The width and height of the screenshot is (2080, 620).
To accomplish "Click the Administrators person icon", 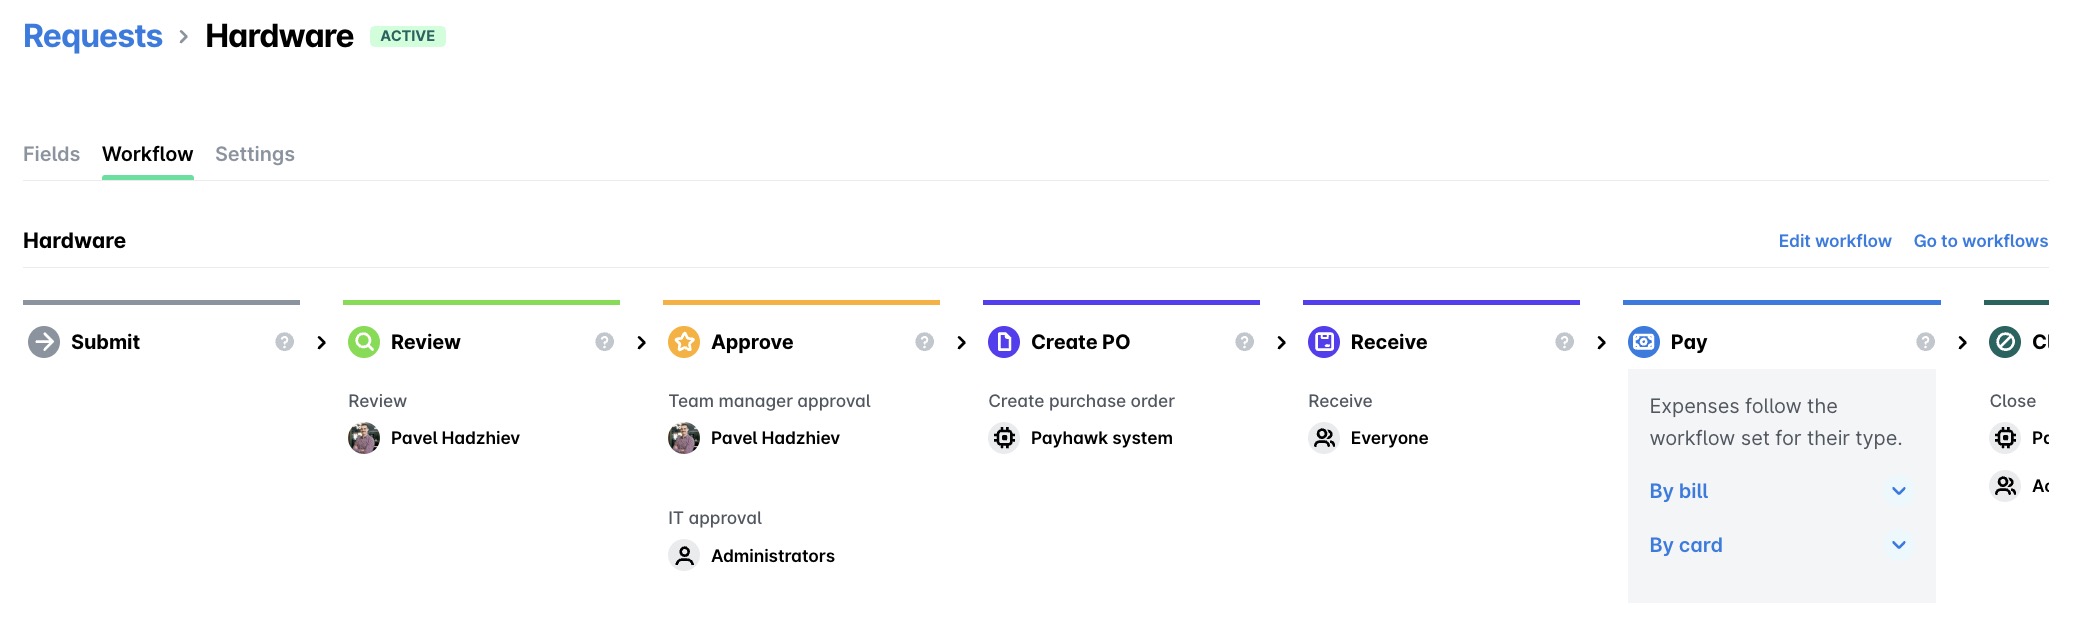I will coord(684,556).
